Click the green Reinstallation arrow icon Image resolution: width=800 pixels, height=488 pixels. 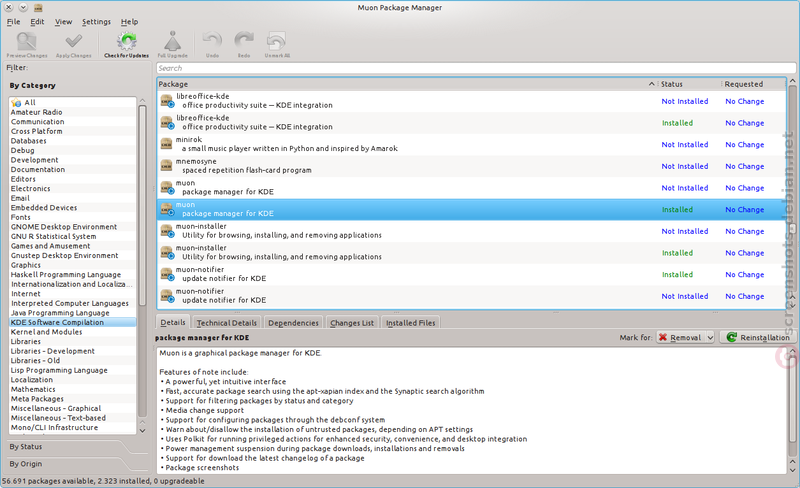pyautogui.click(x=732, y=337)
